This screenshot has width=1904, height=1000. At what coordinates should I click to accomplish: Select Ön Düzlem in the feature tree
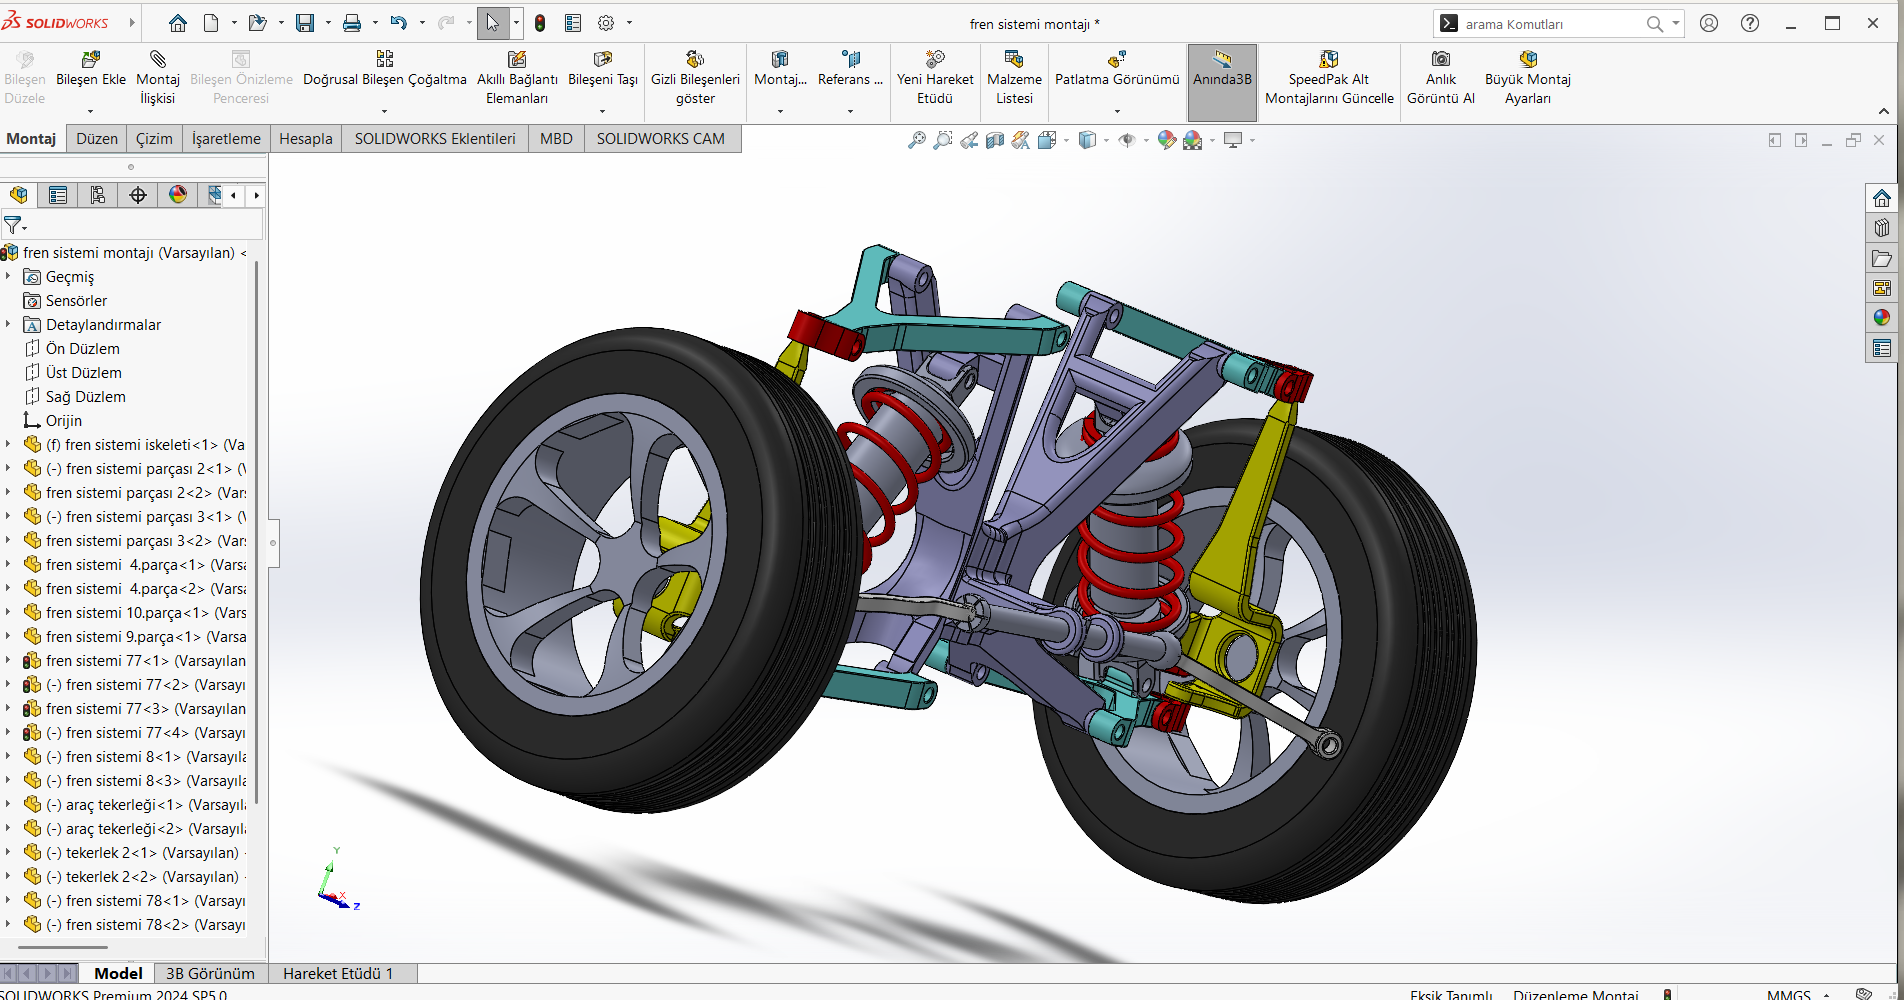[x=83, y=348]
